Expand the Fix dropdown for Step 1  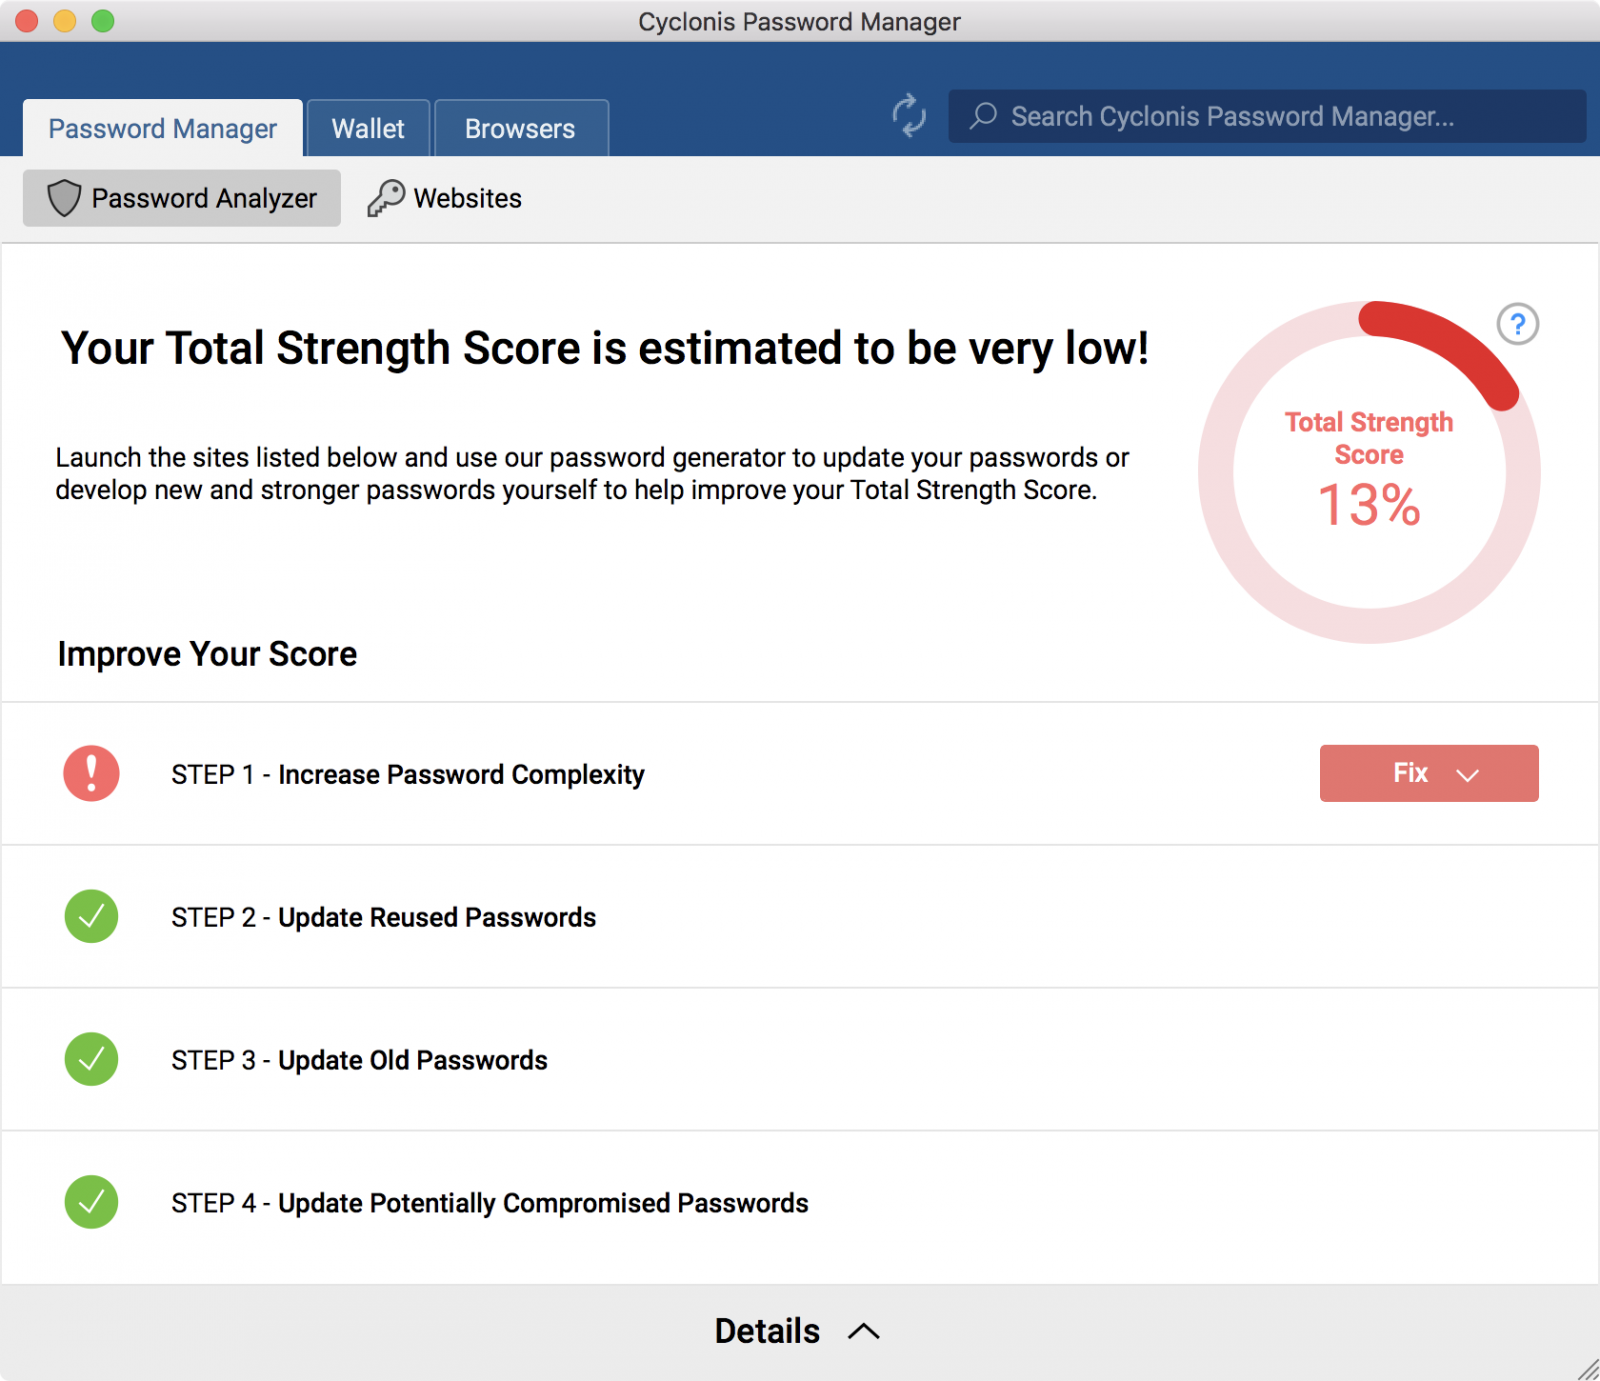[1429, 773]
